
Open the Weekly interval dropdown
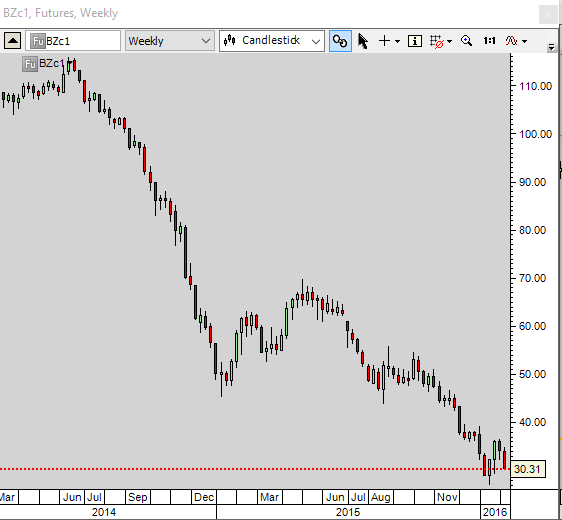click(170, 40)
